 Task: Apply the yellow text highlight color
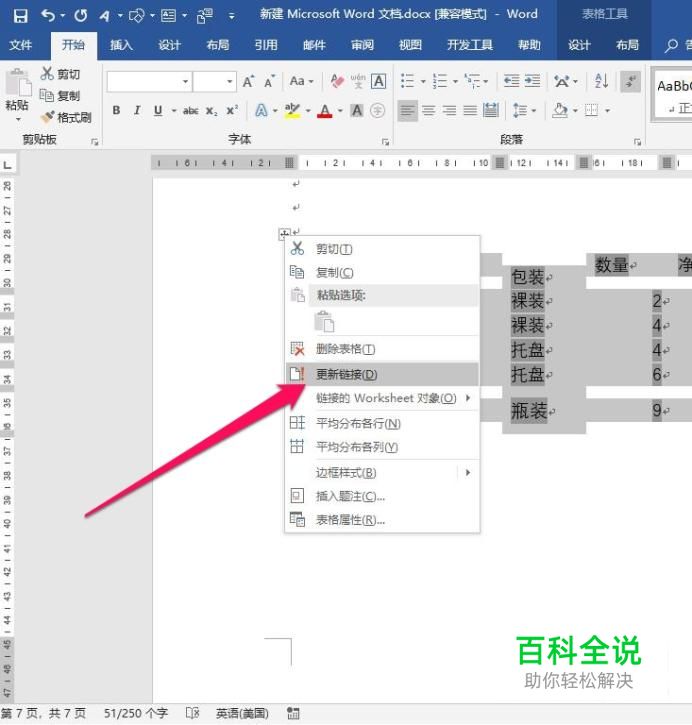[x=292, y=111]
